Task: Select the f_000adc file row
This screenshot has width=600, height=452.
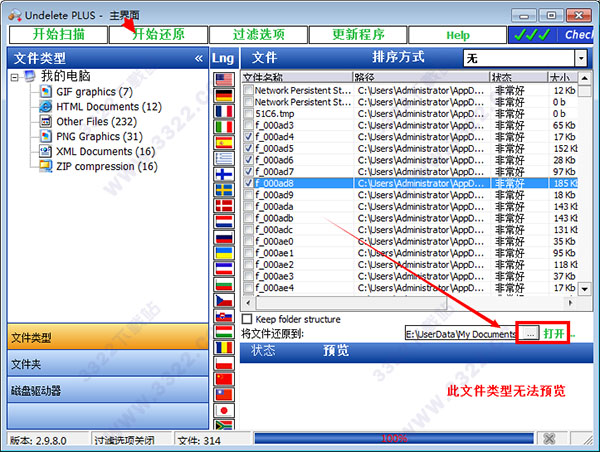Action: (x=410, y=230)
